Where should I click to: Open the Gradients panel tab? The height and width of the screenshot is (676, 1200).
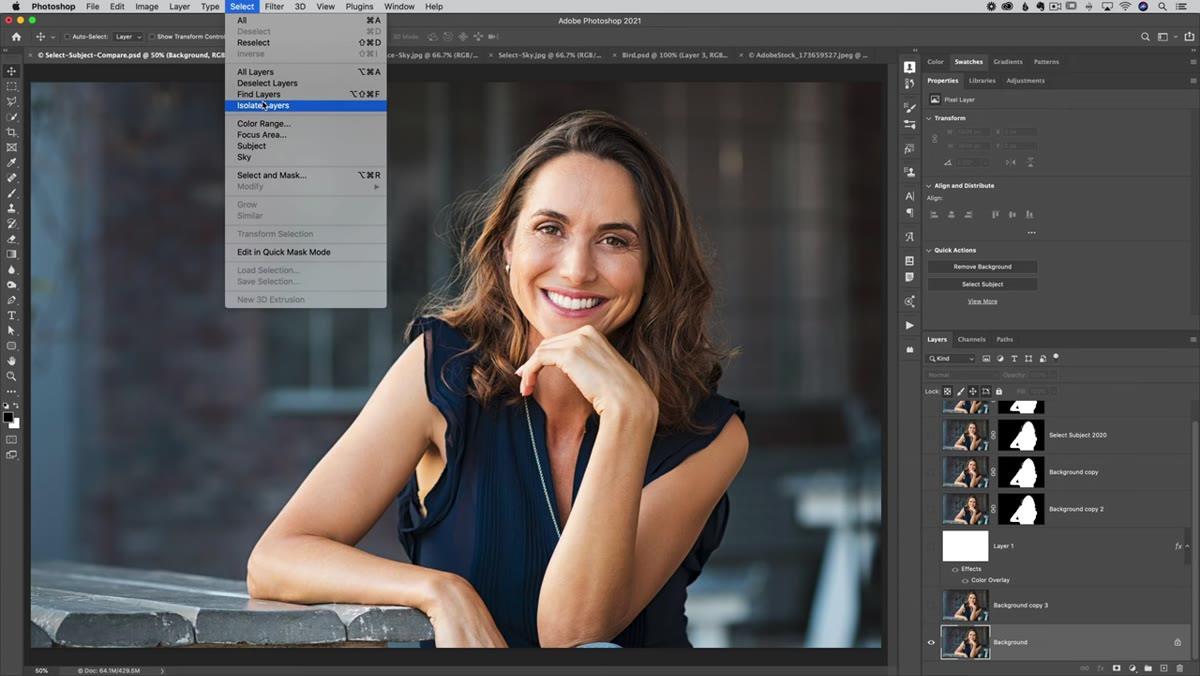pos(1008,62)
